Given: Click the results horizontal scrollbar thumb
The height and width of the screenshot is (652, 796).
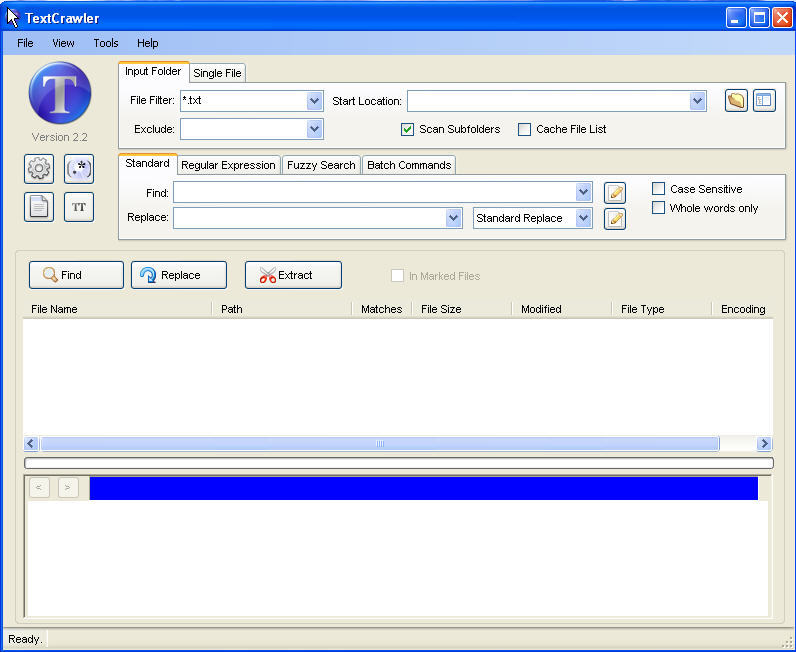Looking at the screenshot, I should pyautogui.click(x=380, y=444).
